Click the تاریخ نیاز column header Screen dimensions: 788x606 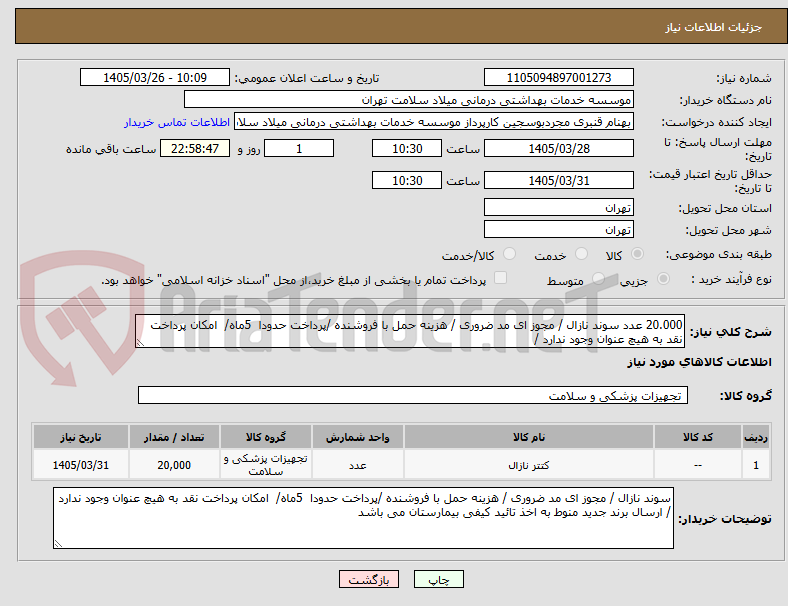click(81, 437)
